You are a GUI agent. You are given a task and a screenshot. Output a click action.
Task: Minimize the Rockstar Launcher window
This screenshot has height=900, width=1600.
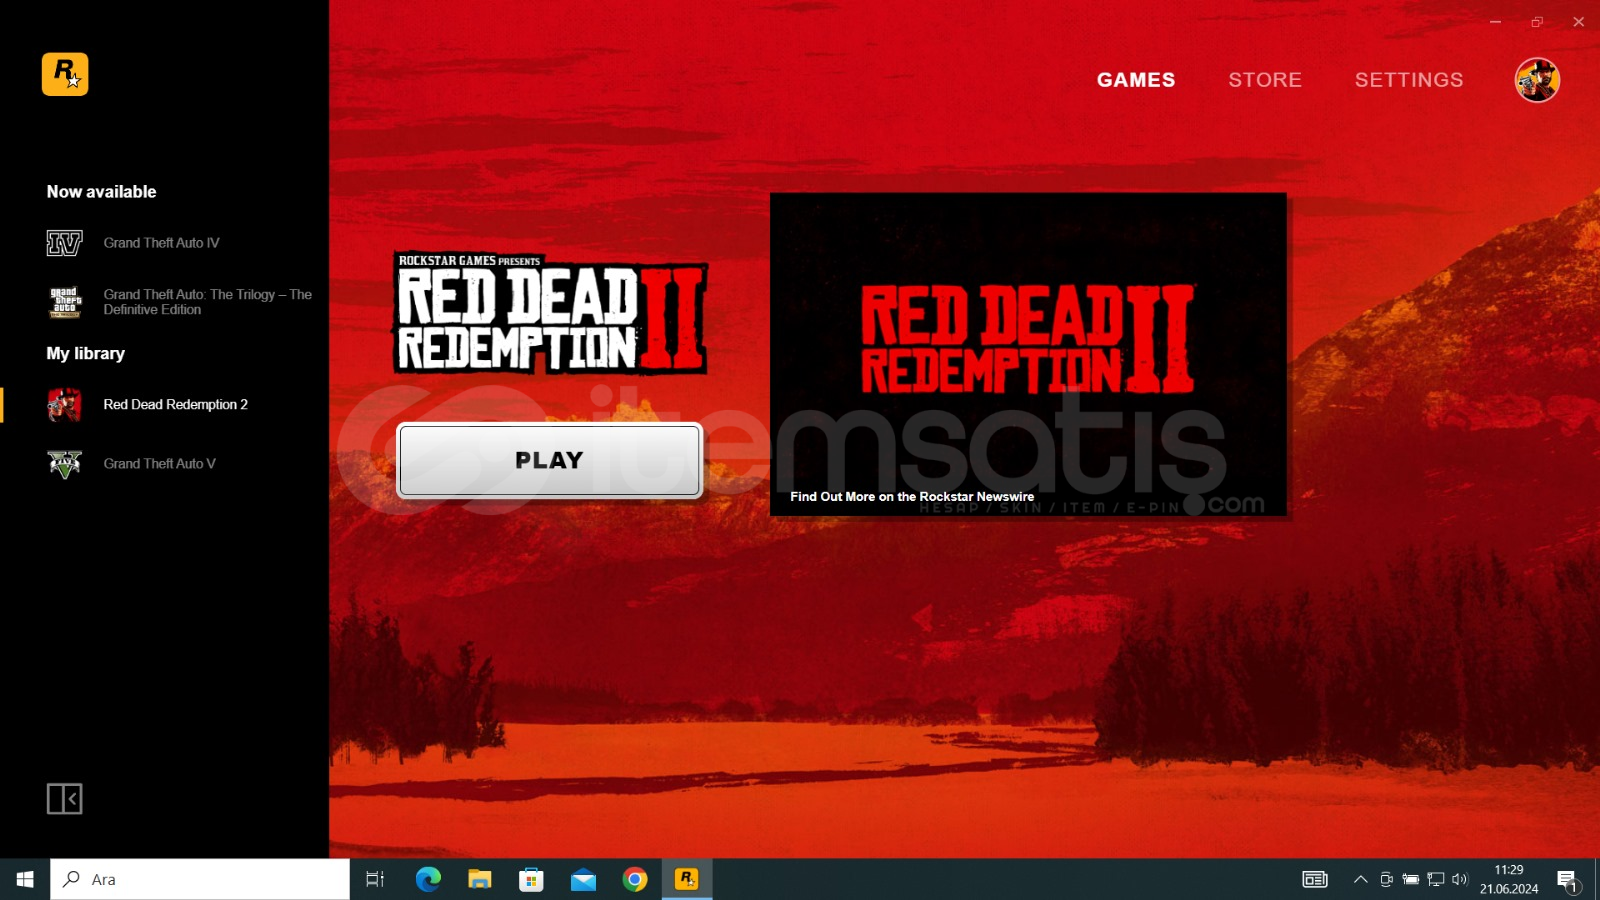coord(1495,22)
